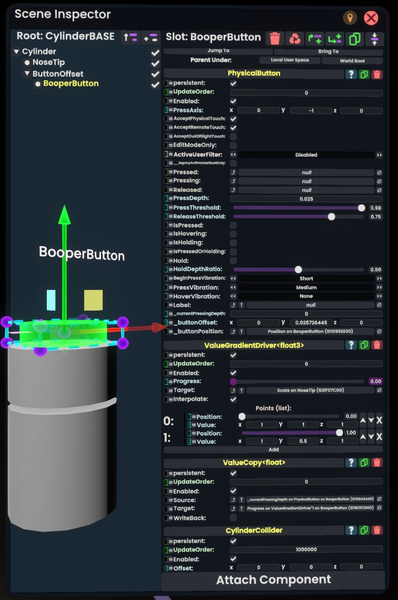Toggle PhysicalButton persistent checkbox

[233, 83]
